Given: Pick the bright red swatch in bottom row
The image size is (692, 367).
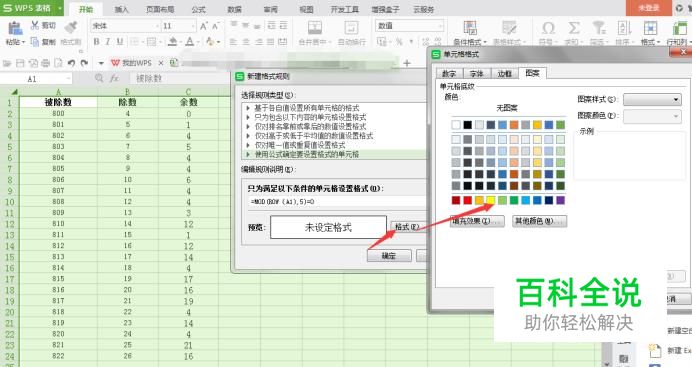Looking at the screenshot, I should click(467, 201).
